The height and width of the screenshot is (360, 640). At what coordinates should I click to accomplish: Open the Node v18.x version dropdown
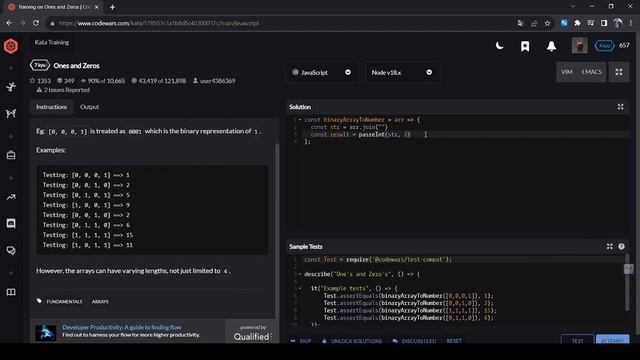[402, 72]
